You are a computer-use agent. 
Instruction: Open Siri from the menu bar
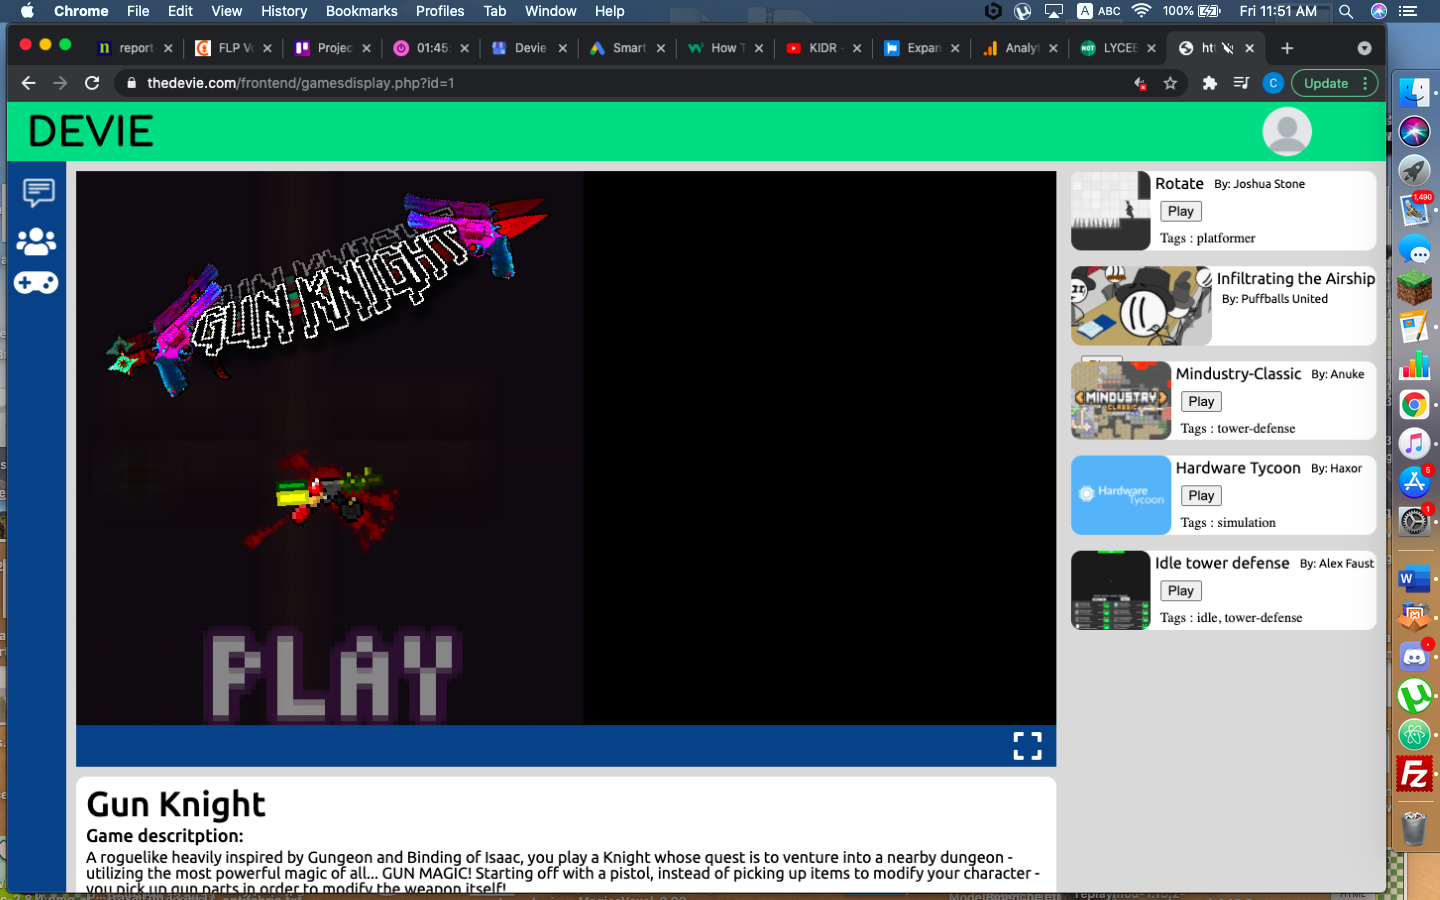(1379, 11)
